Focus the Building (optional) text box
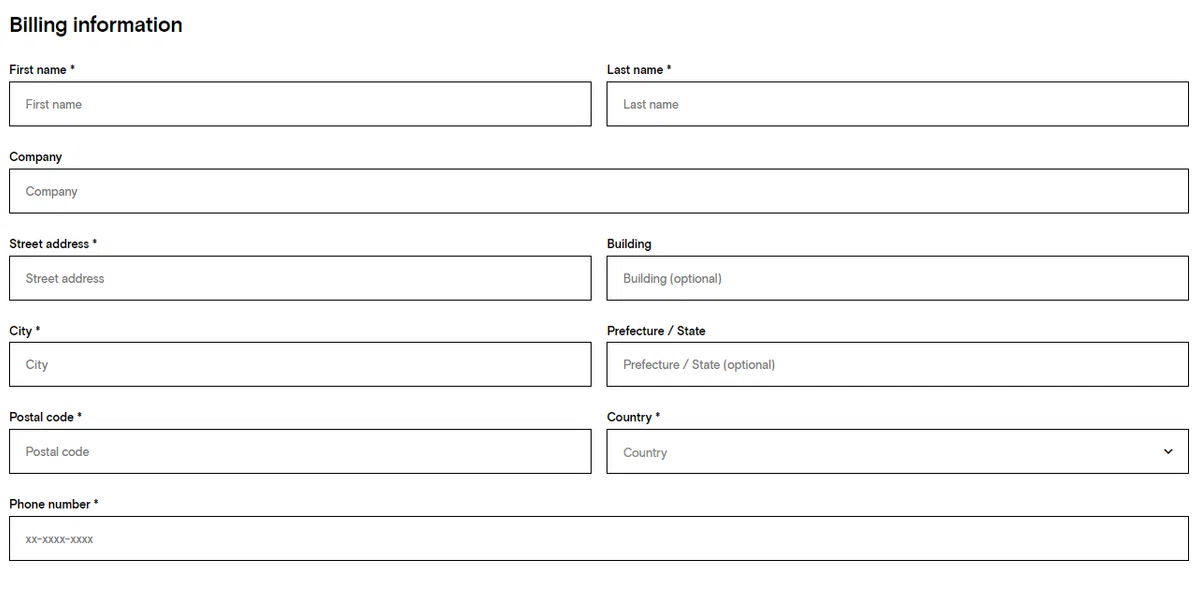The image size is (1200, 589). click(898, 278)
